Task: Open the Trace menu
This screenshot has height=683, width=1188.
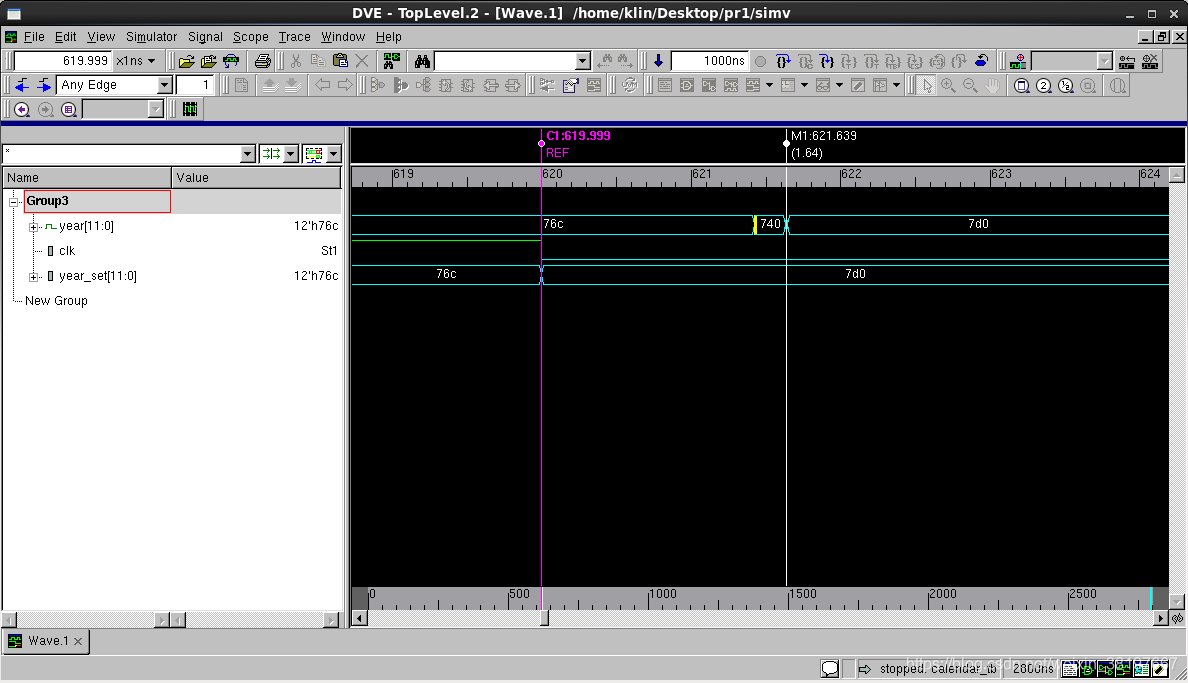Action: pyautogui.click(x=295, y=36)
